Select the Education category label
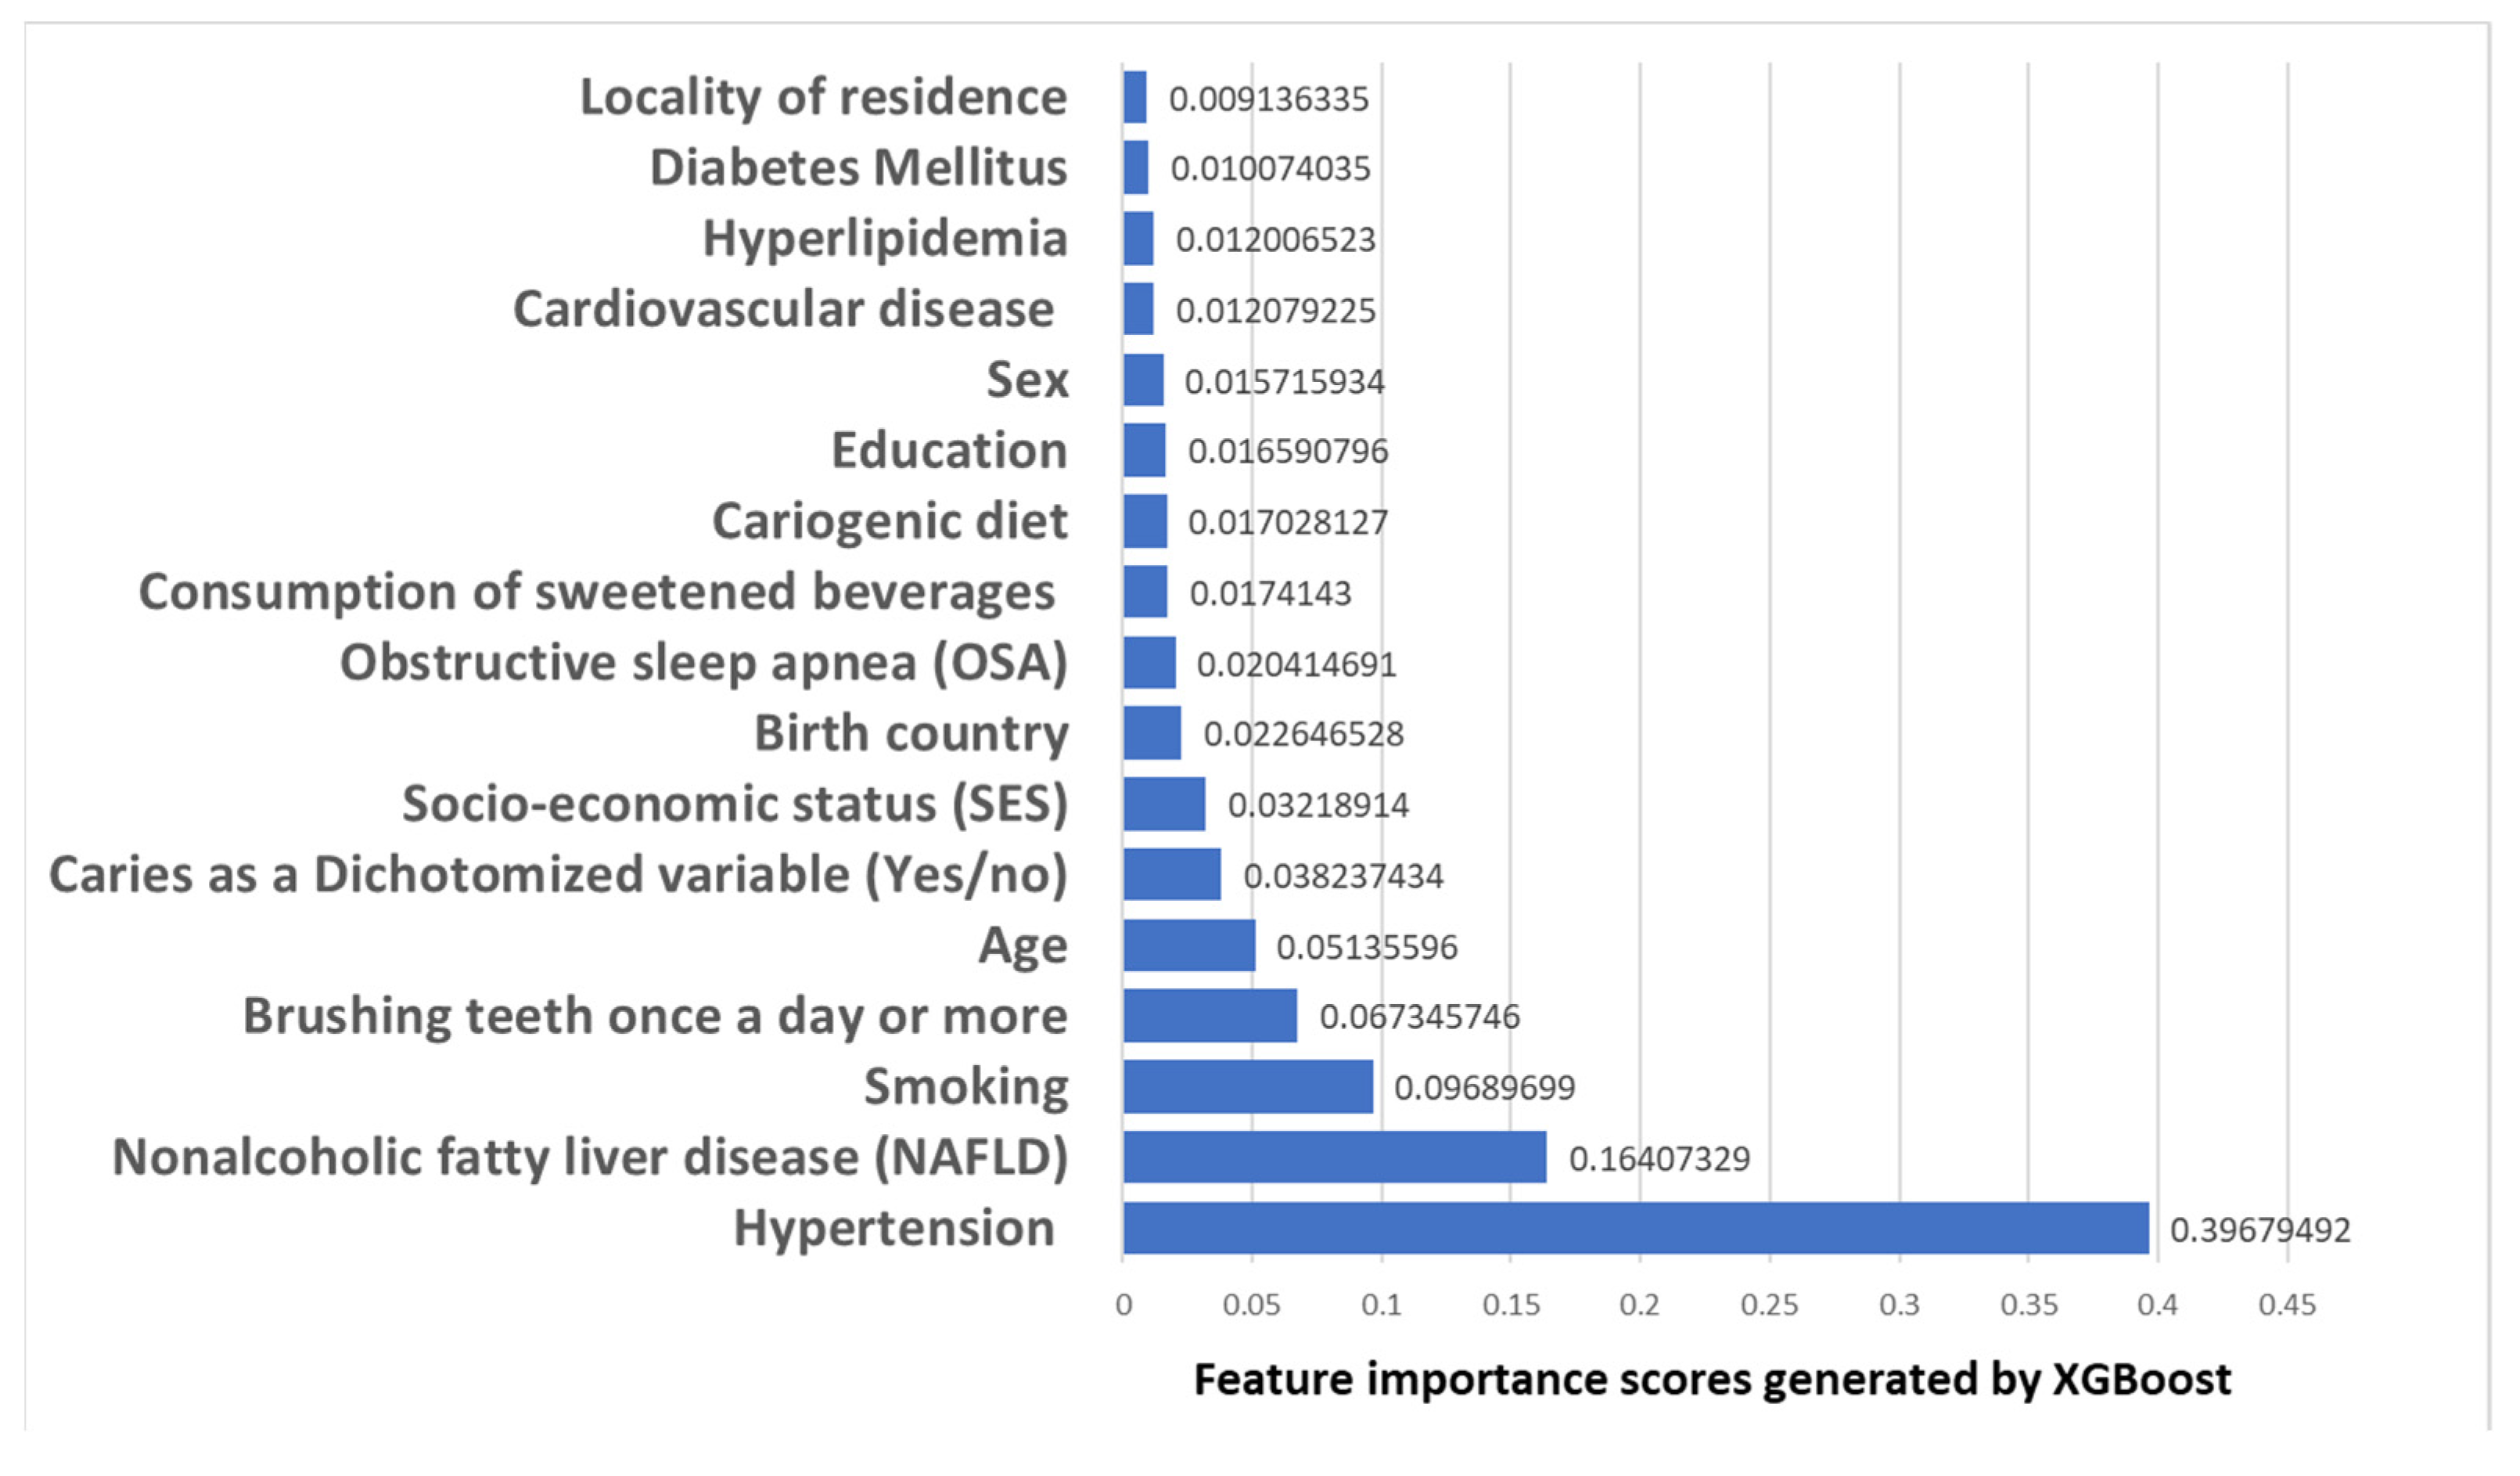Viewport: 2520px width, 1476px height. tap(949, 450)
